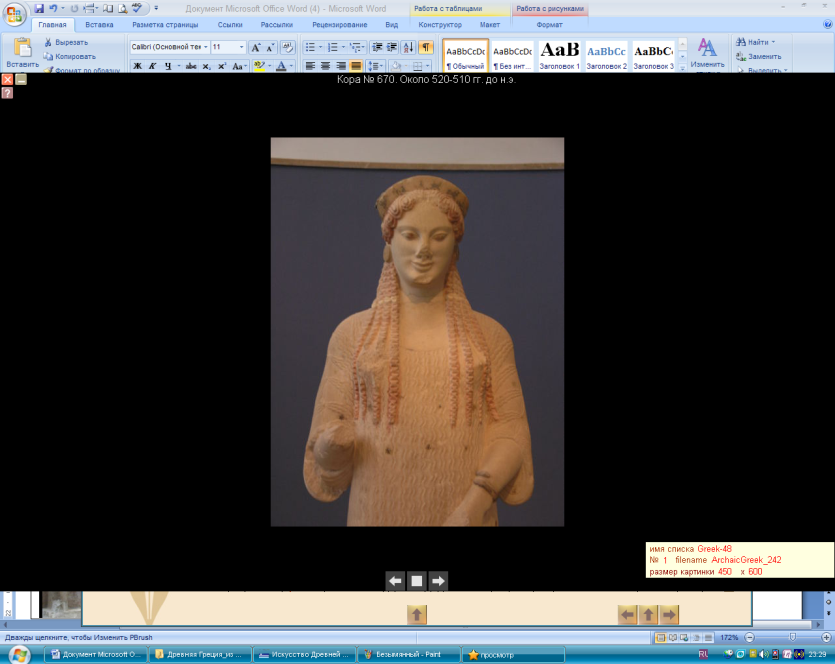The height and width of the screenshot is (664, 835).
Task: Click the zoom out minus button
Action: (x=750, y=637)
